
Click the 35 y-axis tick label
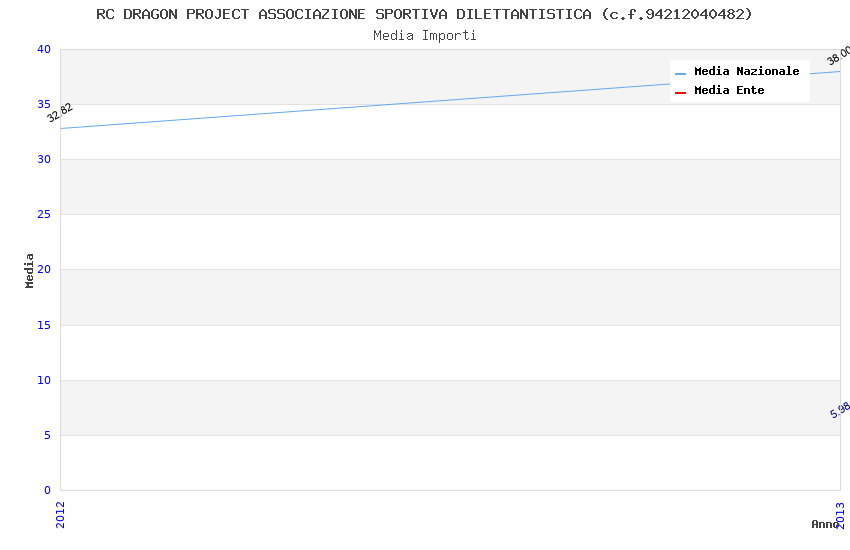point(43,105)
